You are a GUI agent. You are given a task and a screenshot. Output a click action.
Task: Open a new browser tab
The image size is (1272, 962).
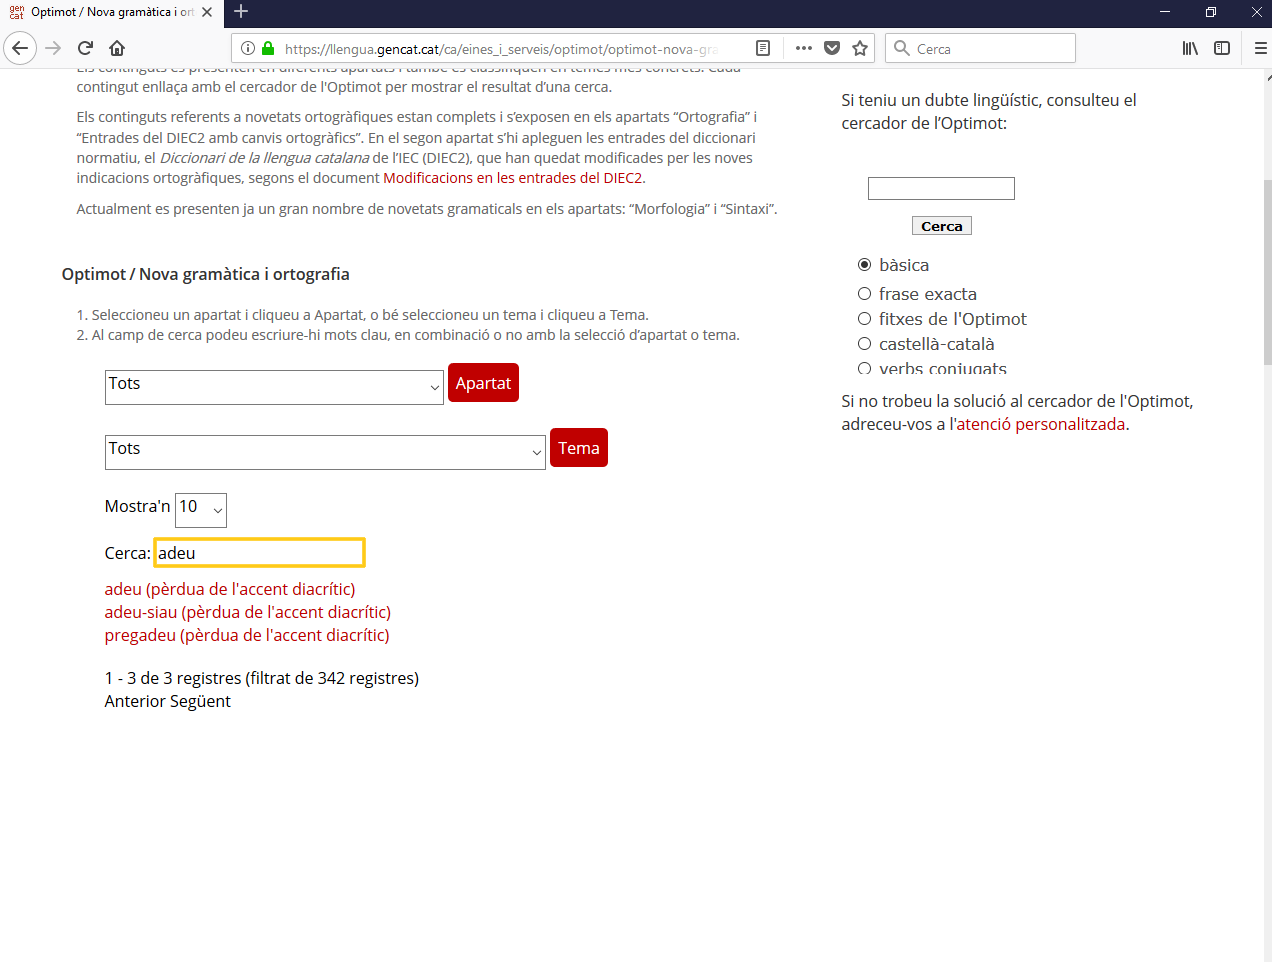[241, 12]
